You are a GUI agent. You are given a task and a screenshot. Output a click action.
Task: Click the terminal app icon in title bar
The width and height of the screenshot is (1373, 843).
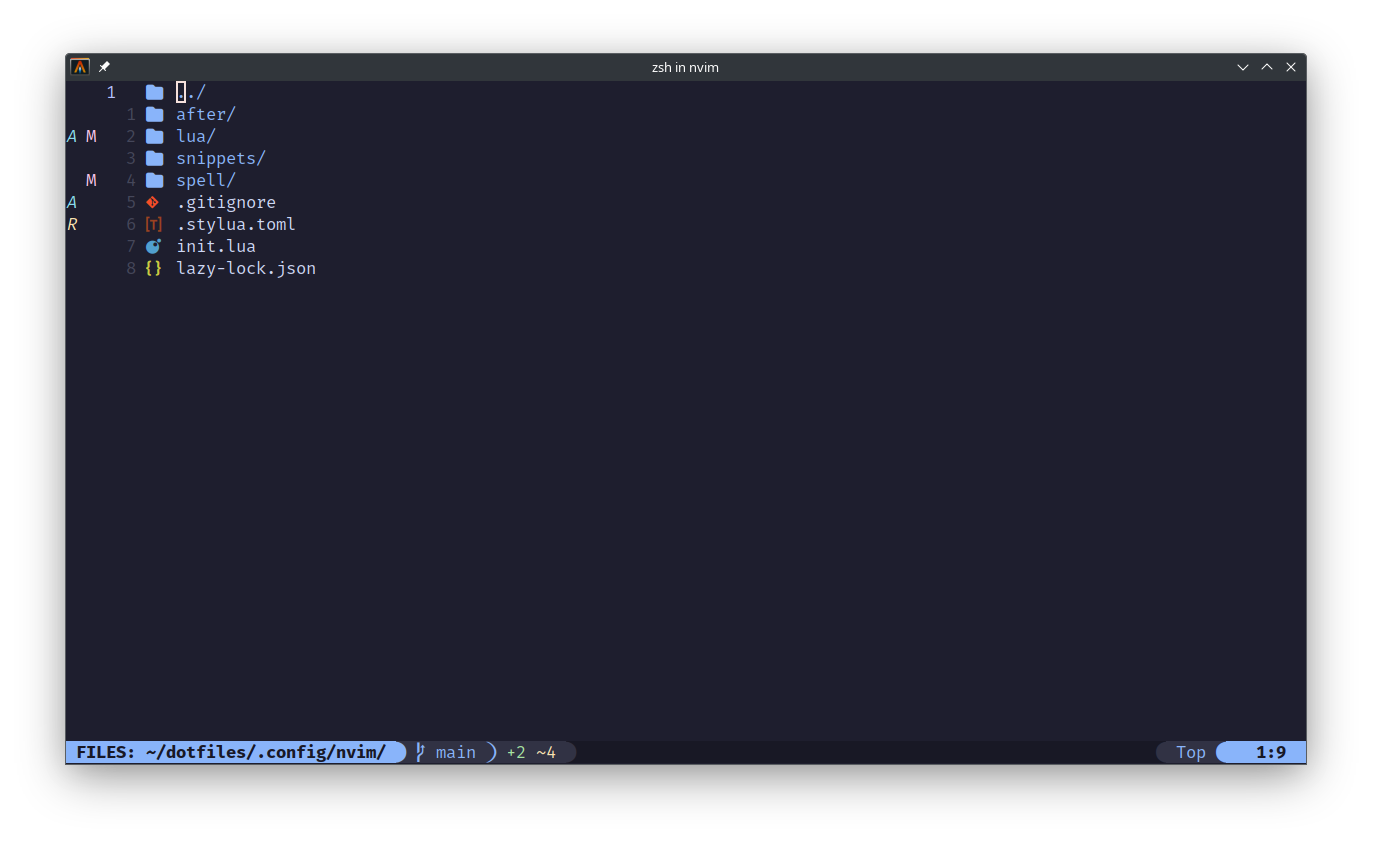coord(80,67)
